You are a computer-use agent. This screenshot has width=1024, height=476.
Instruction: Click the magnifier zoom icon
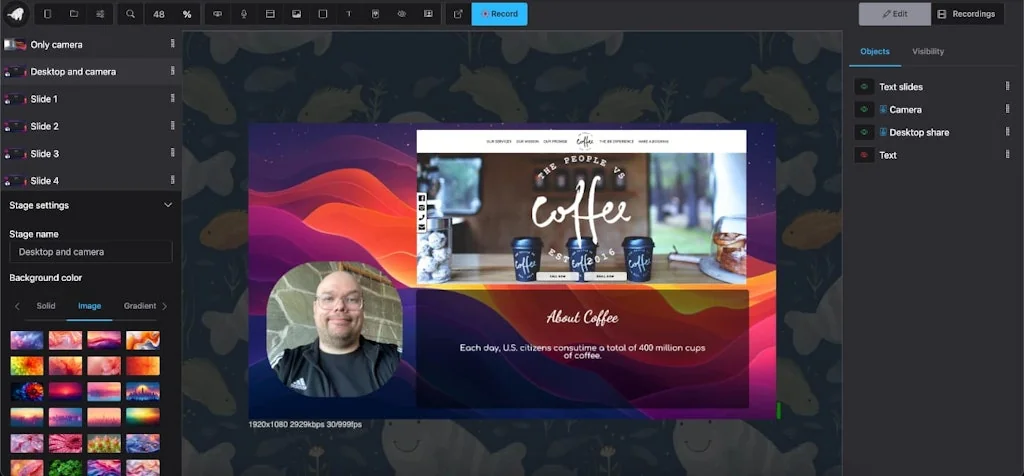coord(130,14)
